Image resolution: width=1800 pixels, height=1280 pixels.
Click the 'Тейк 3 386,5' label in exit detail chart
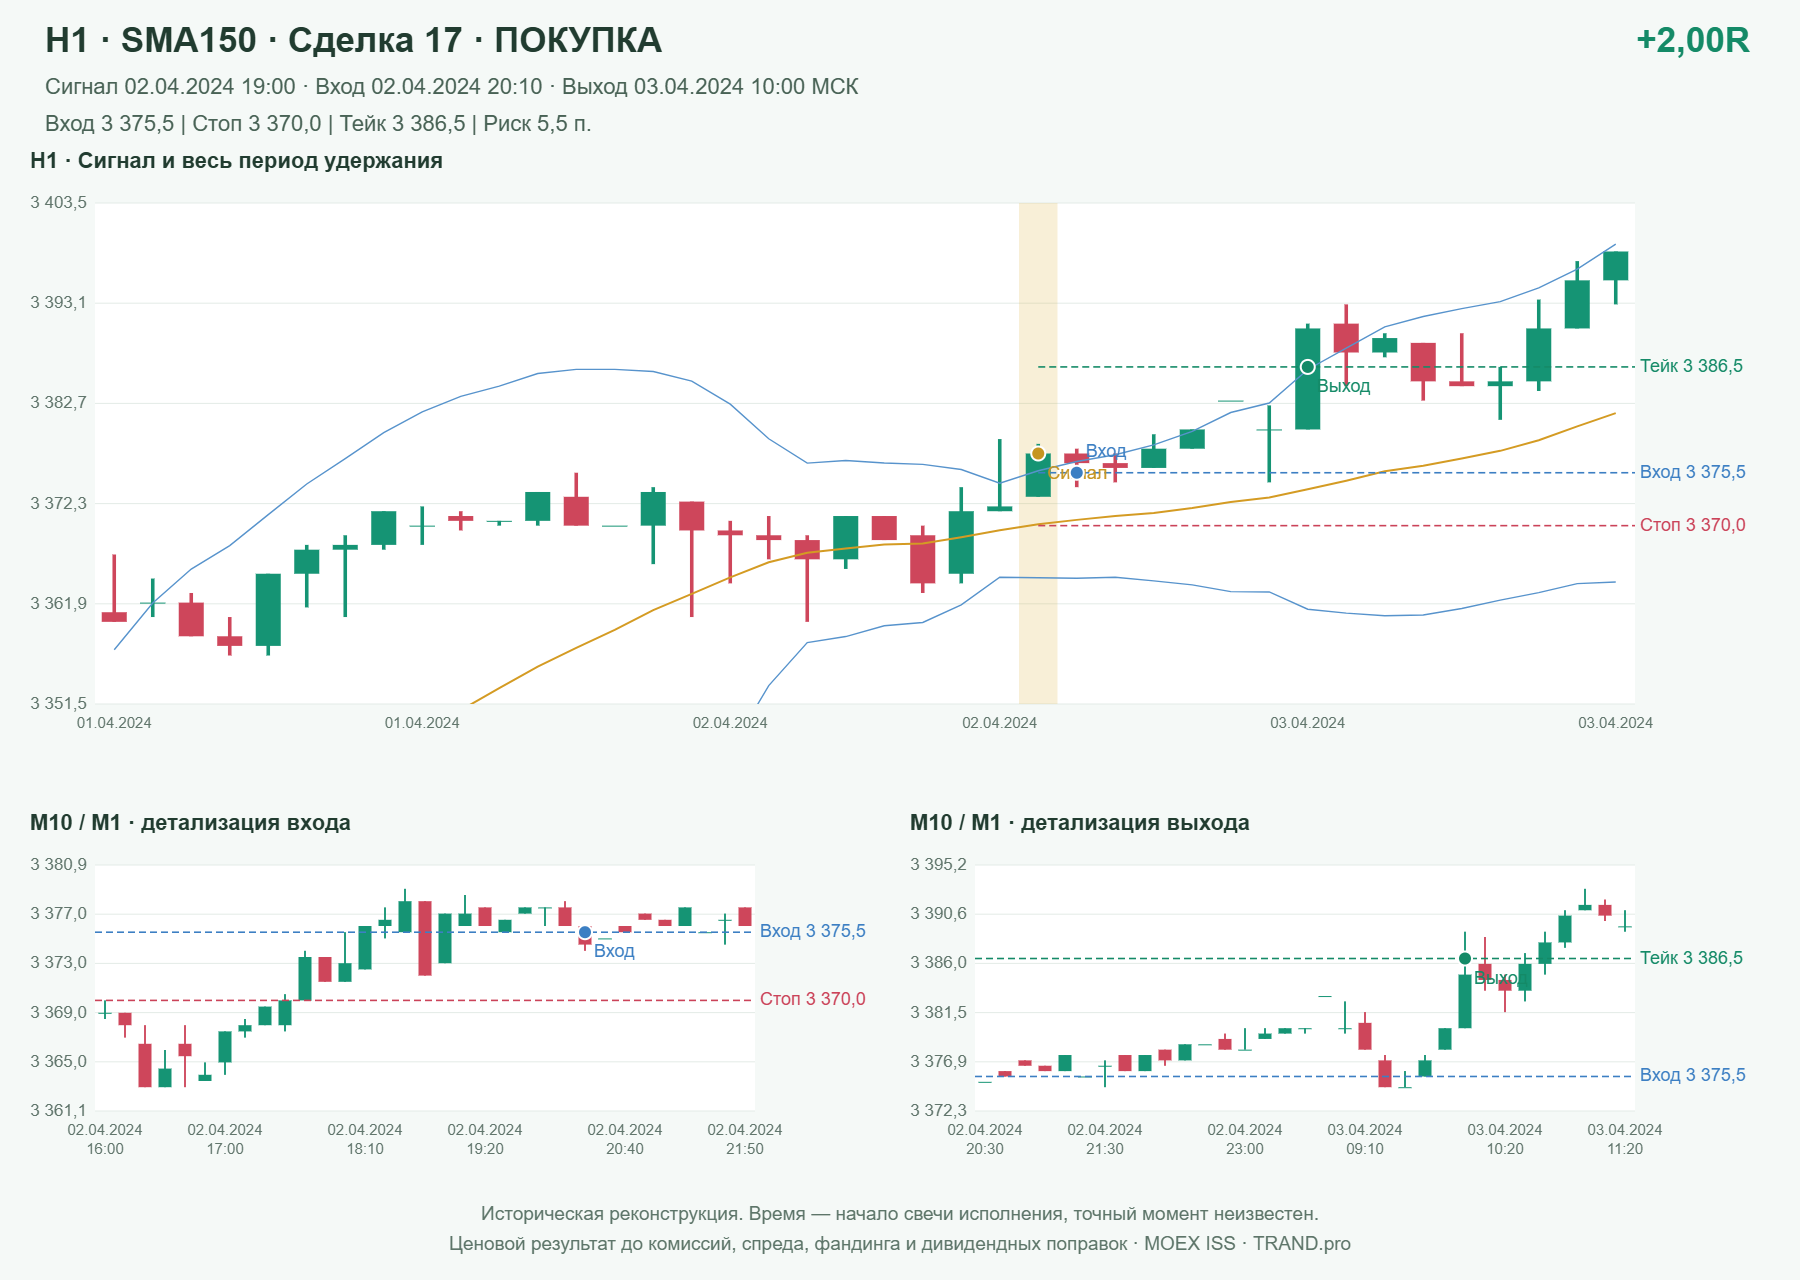click(x=1691, y=958)
